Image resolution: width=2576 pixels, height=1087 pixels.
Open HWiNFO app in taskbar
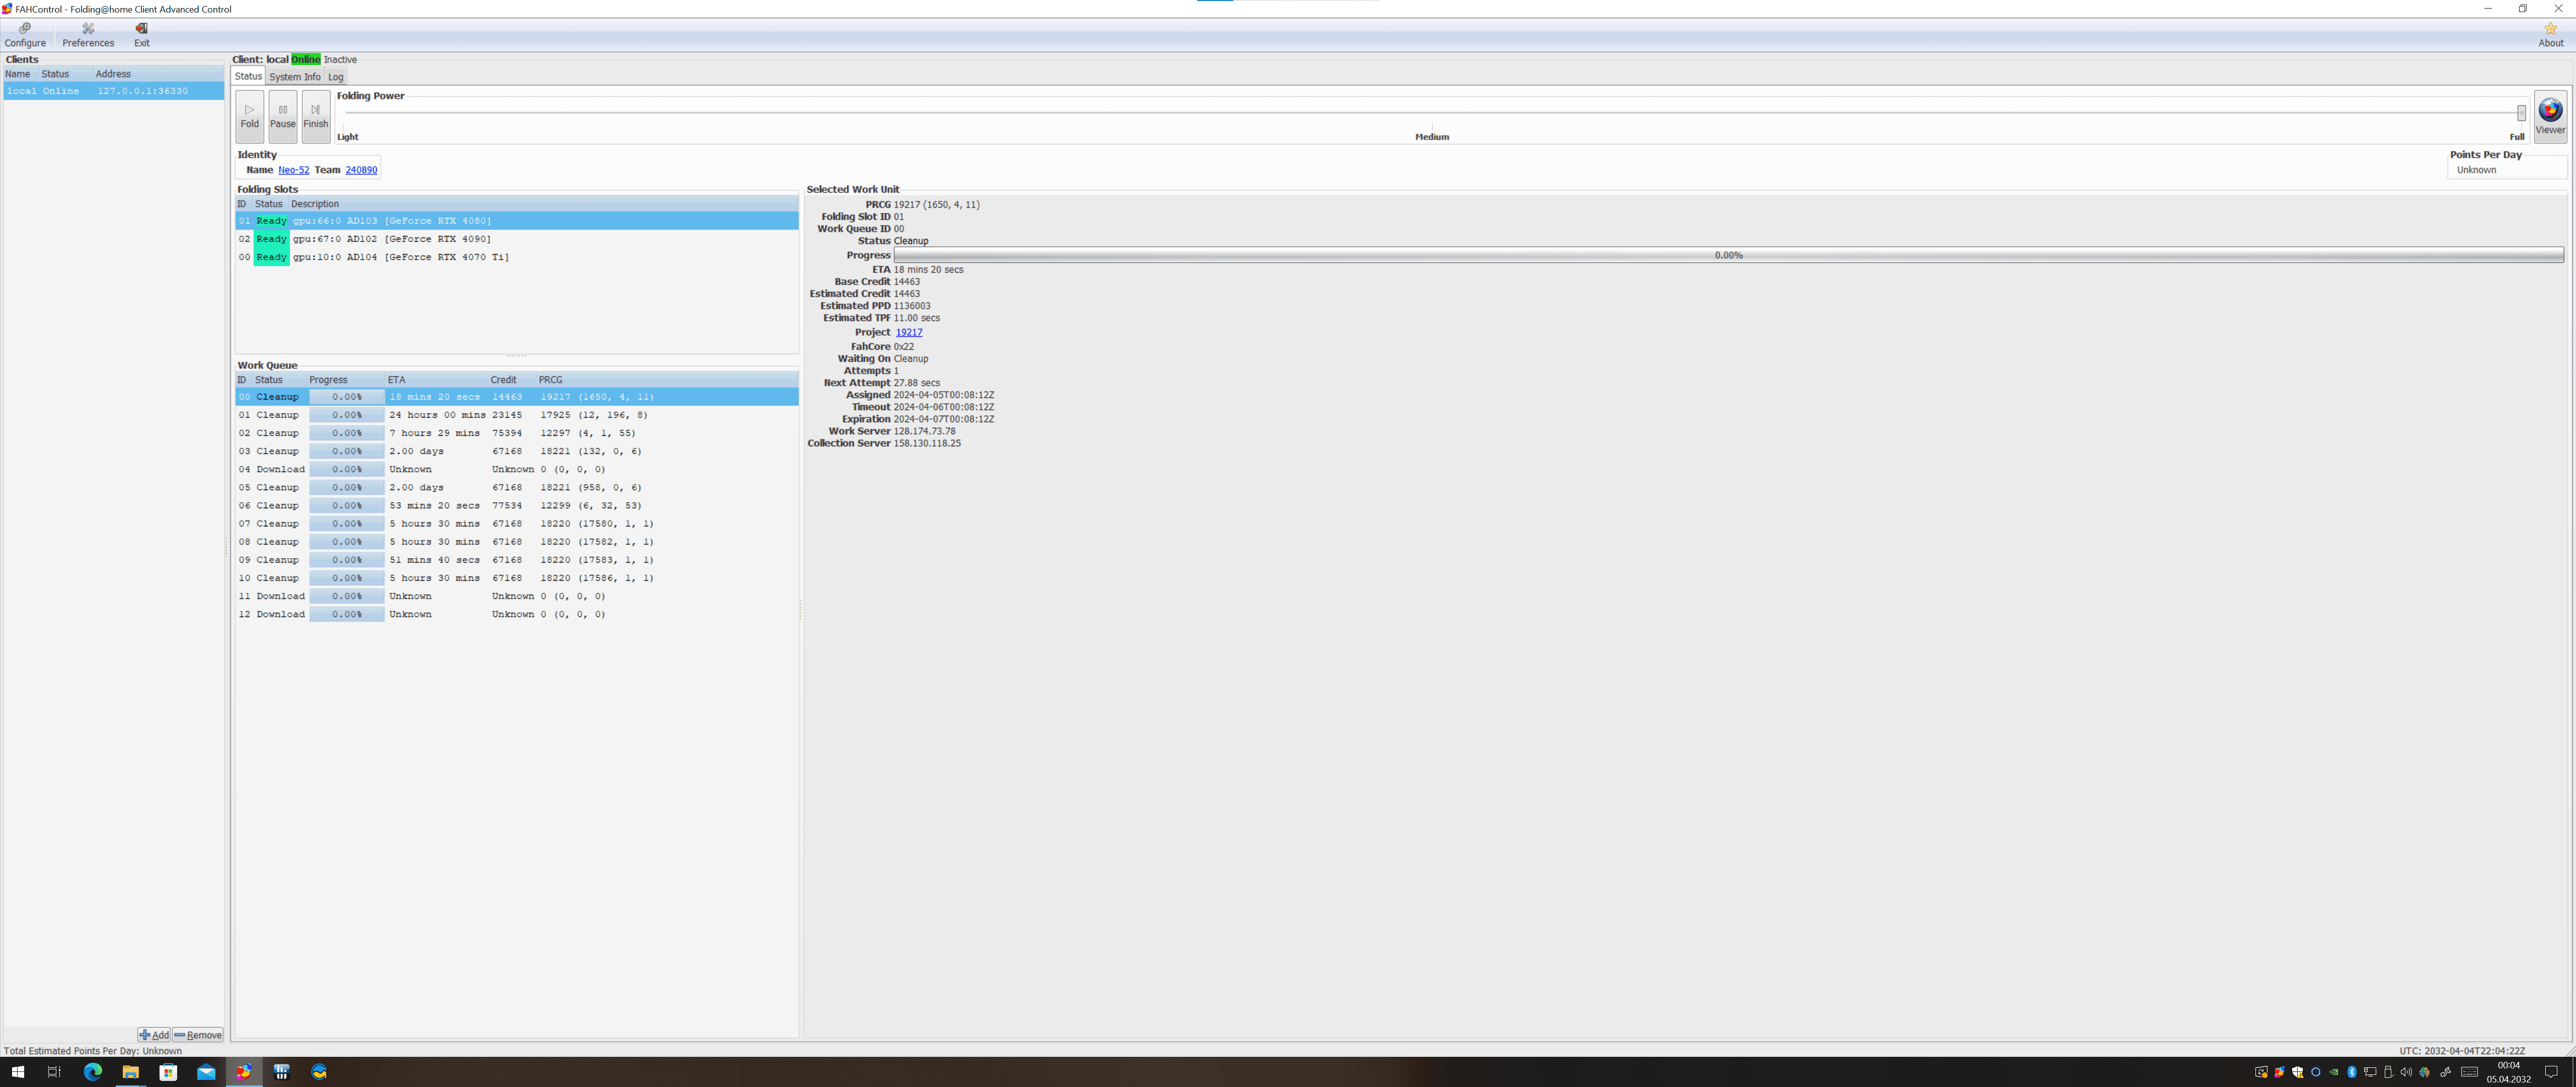pyautogui.click(x=282, y=1072)
